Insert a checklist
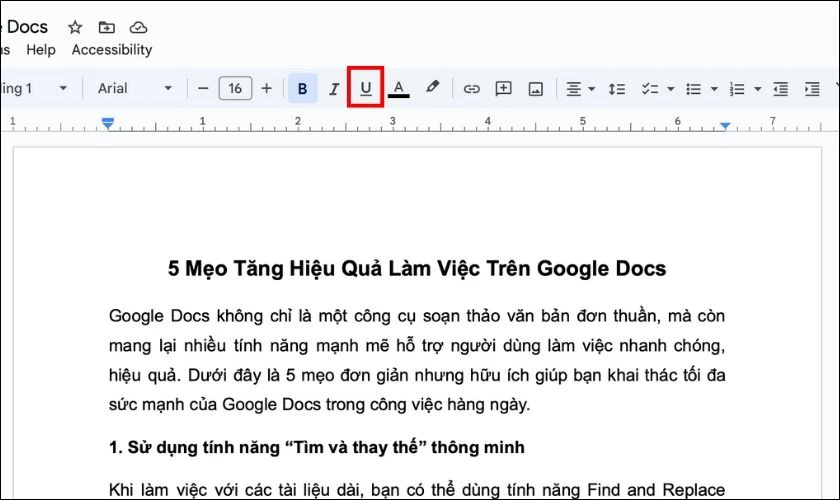The height and width of the screenshot is (500, 840). (x=650, y=89)
